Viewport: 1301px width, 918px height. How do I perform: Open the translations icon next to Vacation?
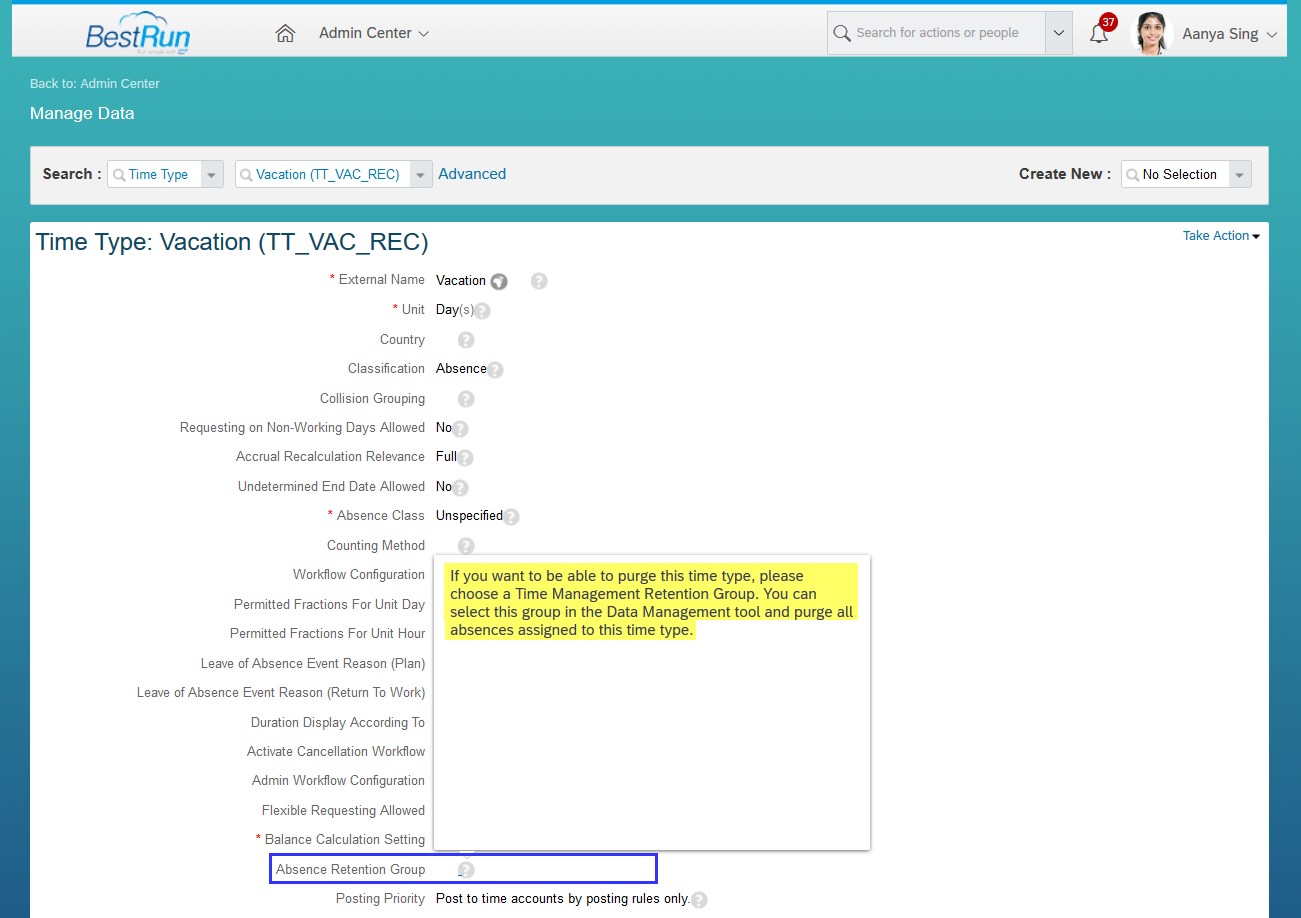pos(499,282)
